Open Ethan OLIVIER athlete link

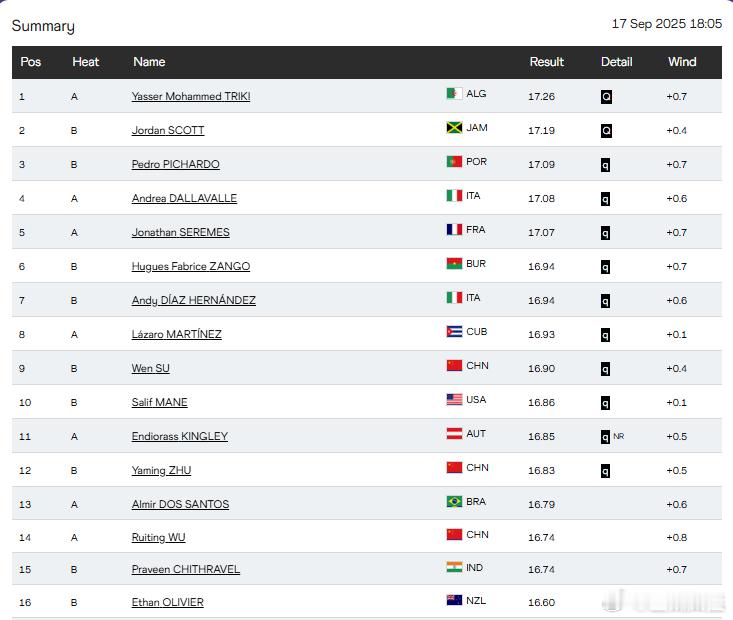[167, 602]
